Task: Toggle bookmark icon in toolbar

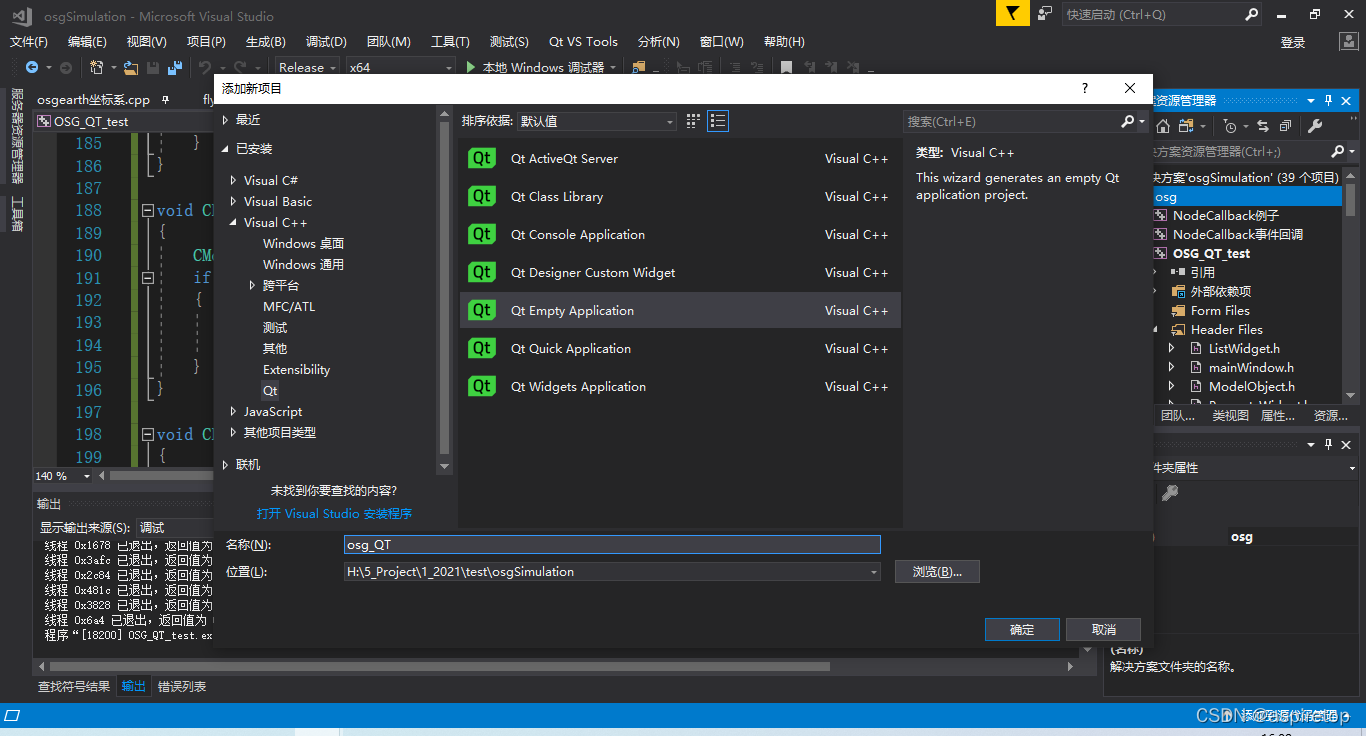Action: (x=786, y=67)
